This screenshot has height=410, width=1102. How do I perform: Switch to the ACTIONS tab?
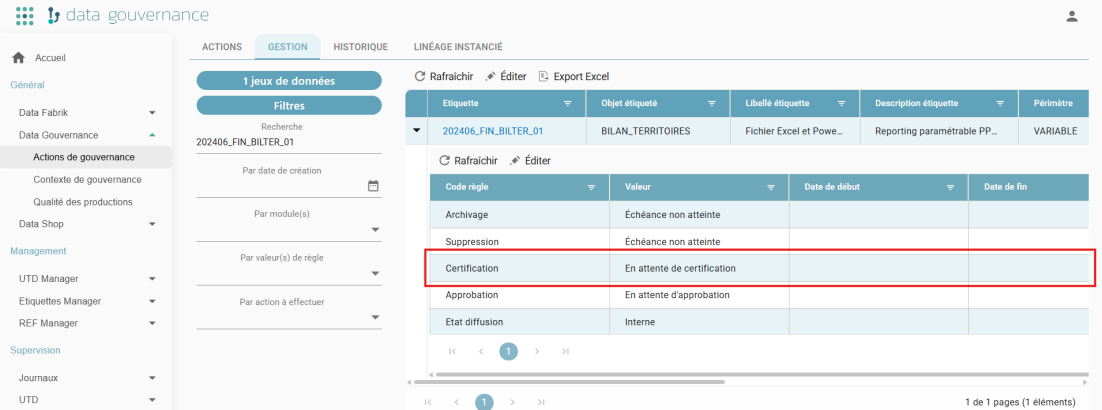point(222,47)
